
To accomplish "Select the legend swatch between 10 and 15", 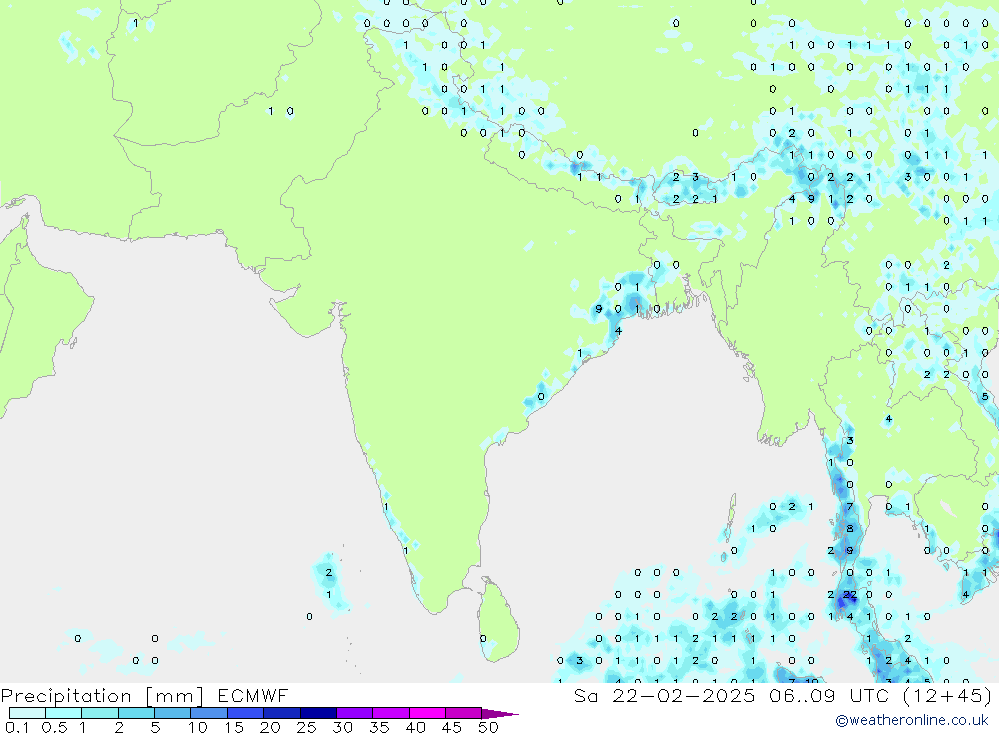I will click(x=209, y=713).
